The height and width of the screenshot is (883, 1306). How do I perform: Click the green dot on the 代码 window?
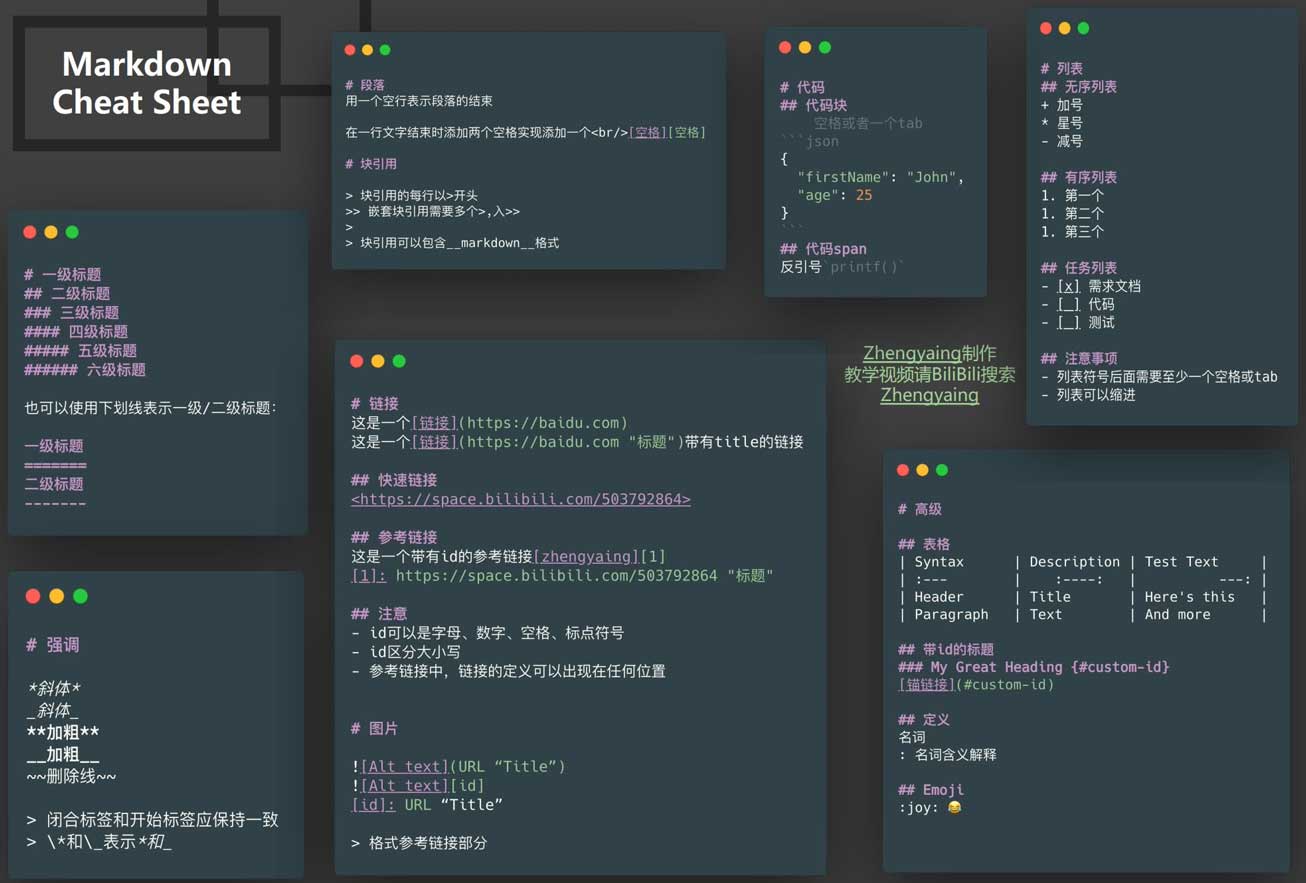(x=825, y=47)
